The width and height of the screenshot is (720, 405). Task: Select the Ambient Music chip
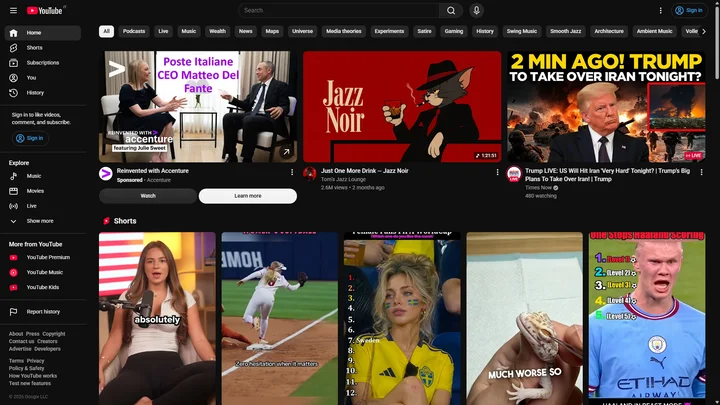coord(654,31)
